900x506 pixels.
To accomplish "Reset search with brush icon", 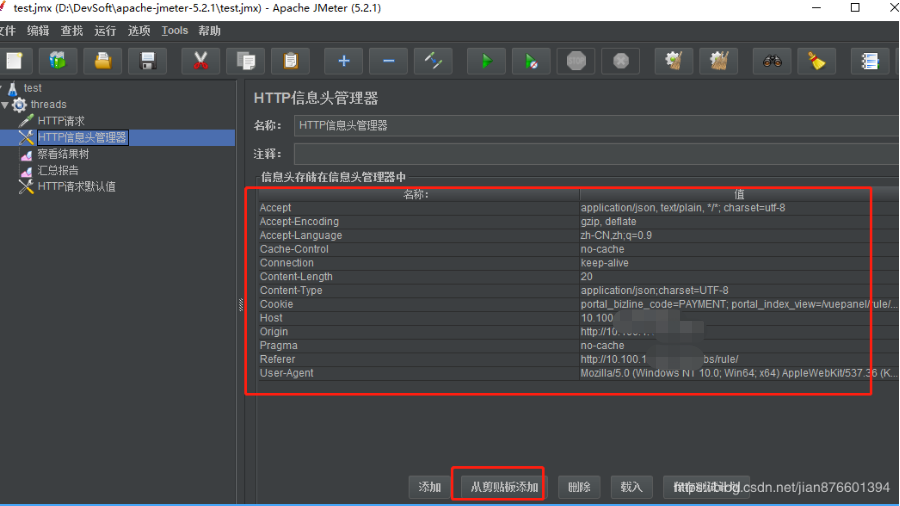I will (x=817, y=61).
